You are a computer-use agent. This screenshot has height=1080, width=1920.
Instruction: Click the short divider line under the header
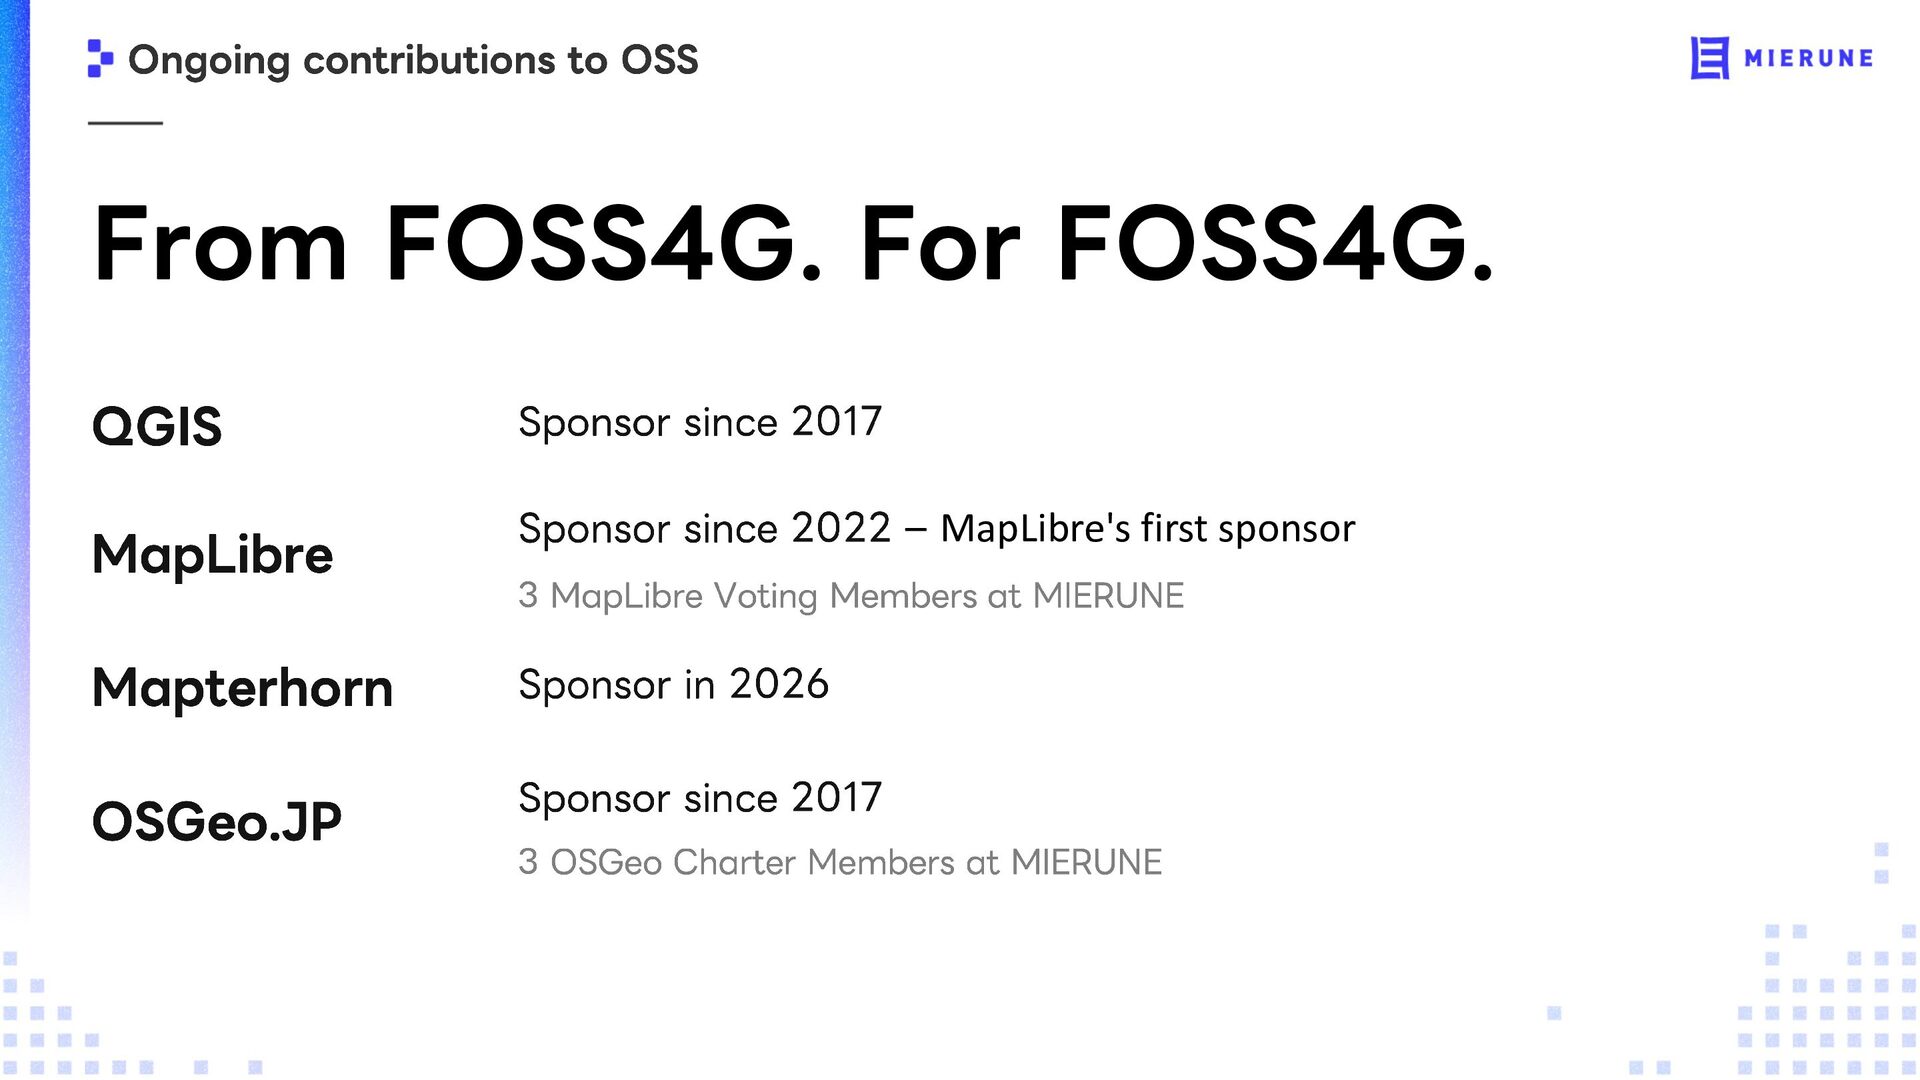(x=125, y=123)
